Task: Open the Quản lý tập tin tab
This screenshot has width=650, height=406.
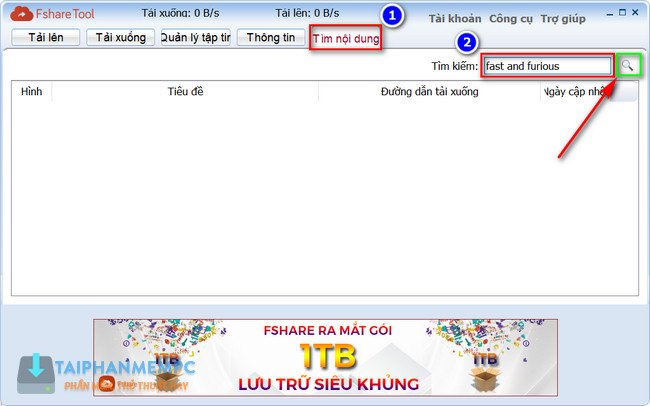Action: pos(195,38)
